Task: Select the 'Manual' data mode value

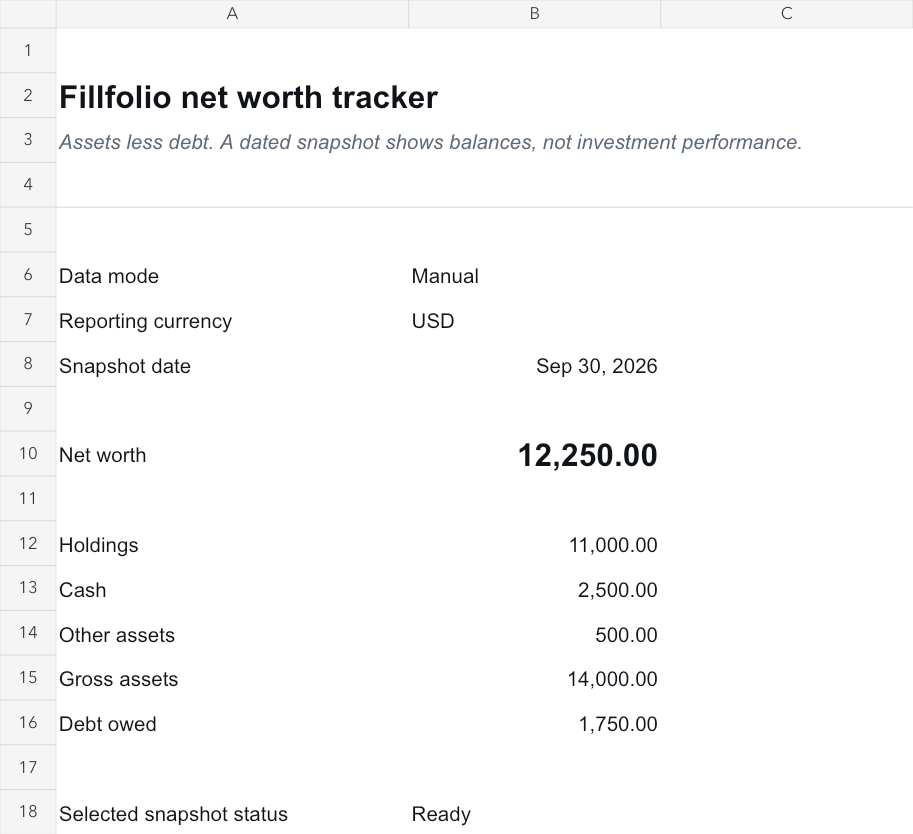Action: [535, 274]
